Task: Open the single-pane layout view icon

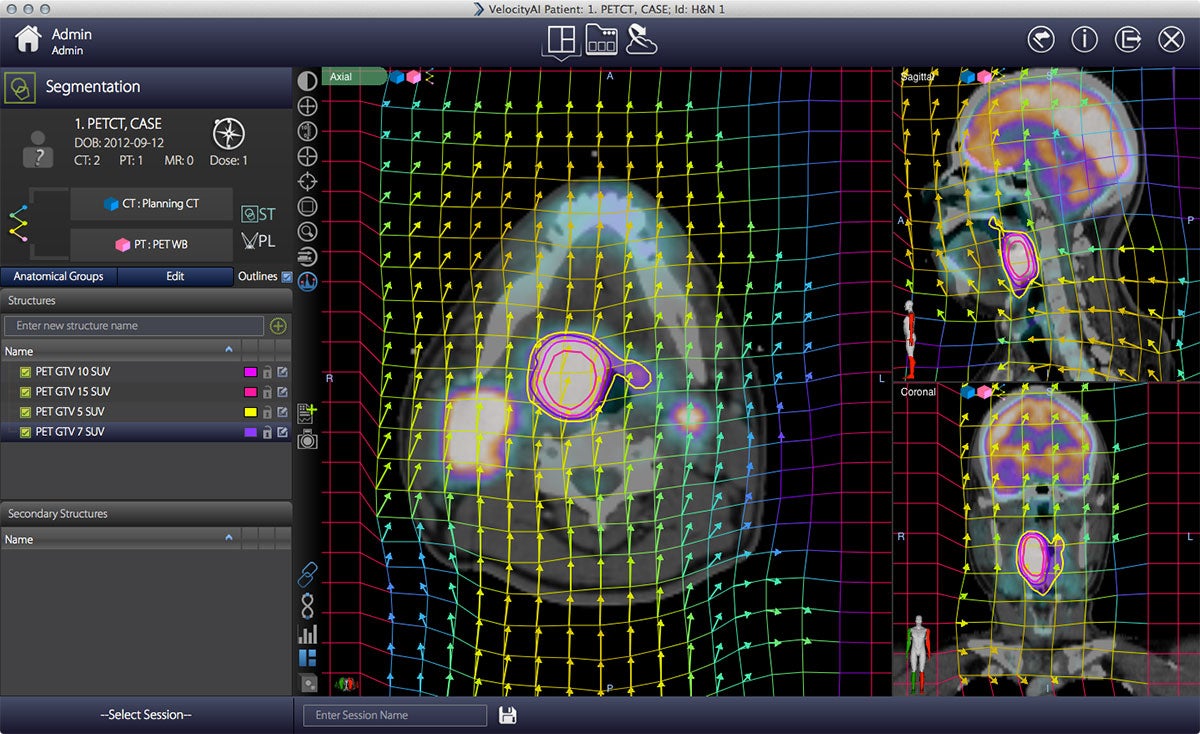Action: (x=560, y=39)
